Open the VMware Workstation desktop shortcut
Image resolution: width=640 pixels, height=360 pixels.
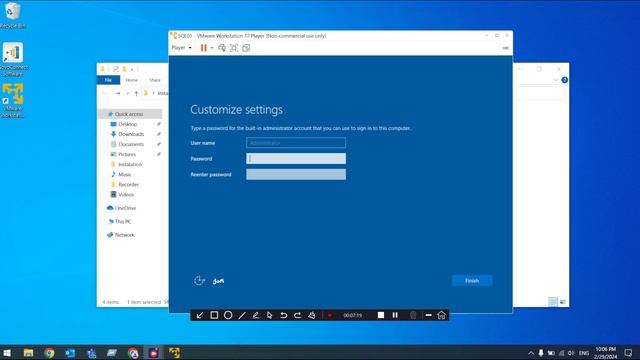[13, 100]
